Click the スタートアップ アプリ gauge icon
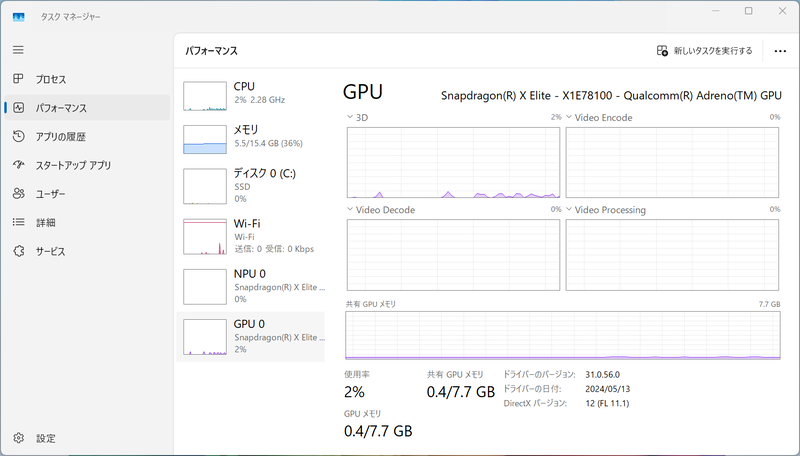Viewport: 800px width, 456px height. (18, 165)
